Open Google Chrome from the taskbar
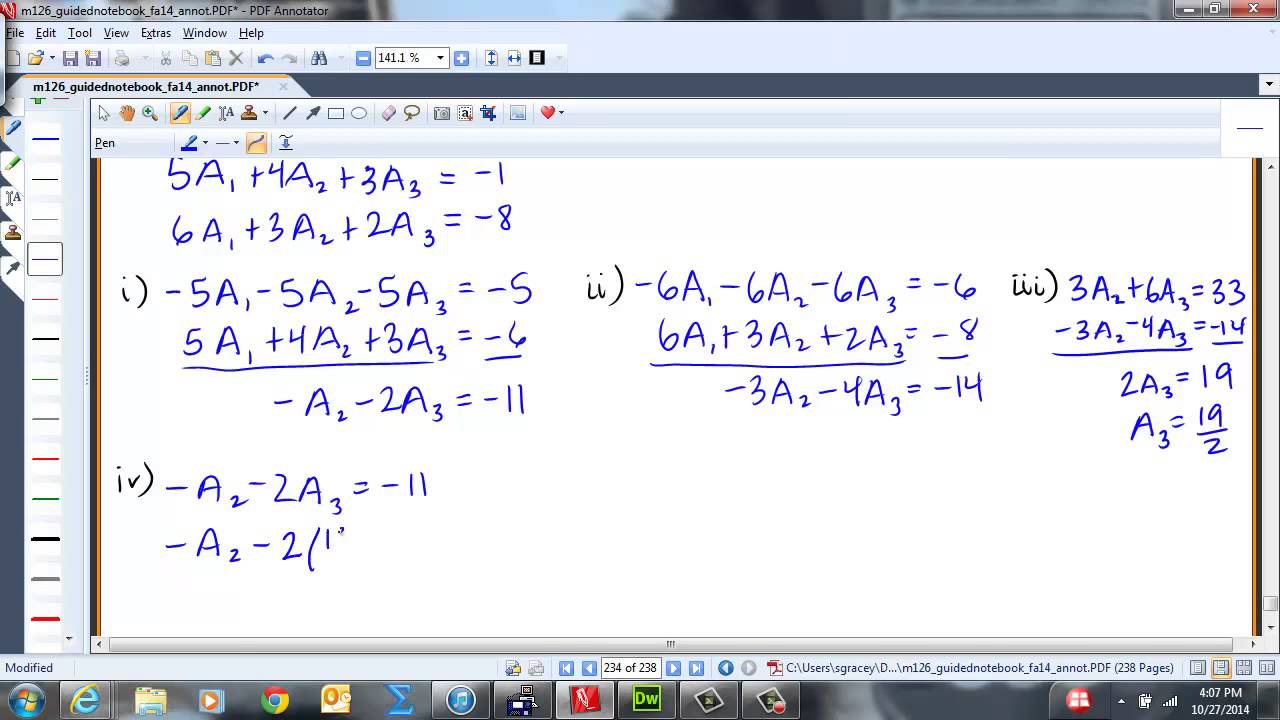This screenshot has width=1280, height=720. point(274,700)
